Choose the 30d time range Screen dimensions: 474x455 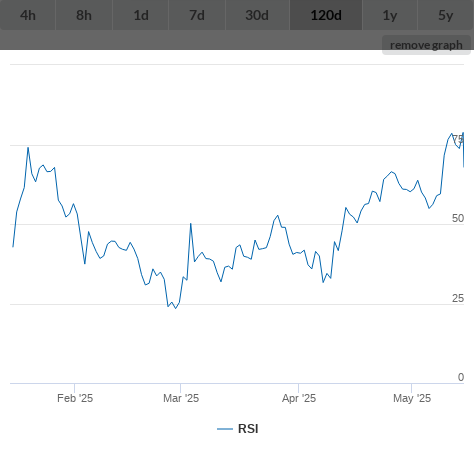tap(257, 15)
